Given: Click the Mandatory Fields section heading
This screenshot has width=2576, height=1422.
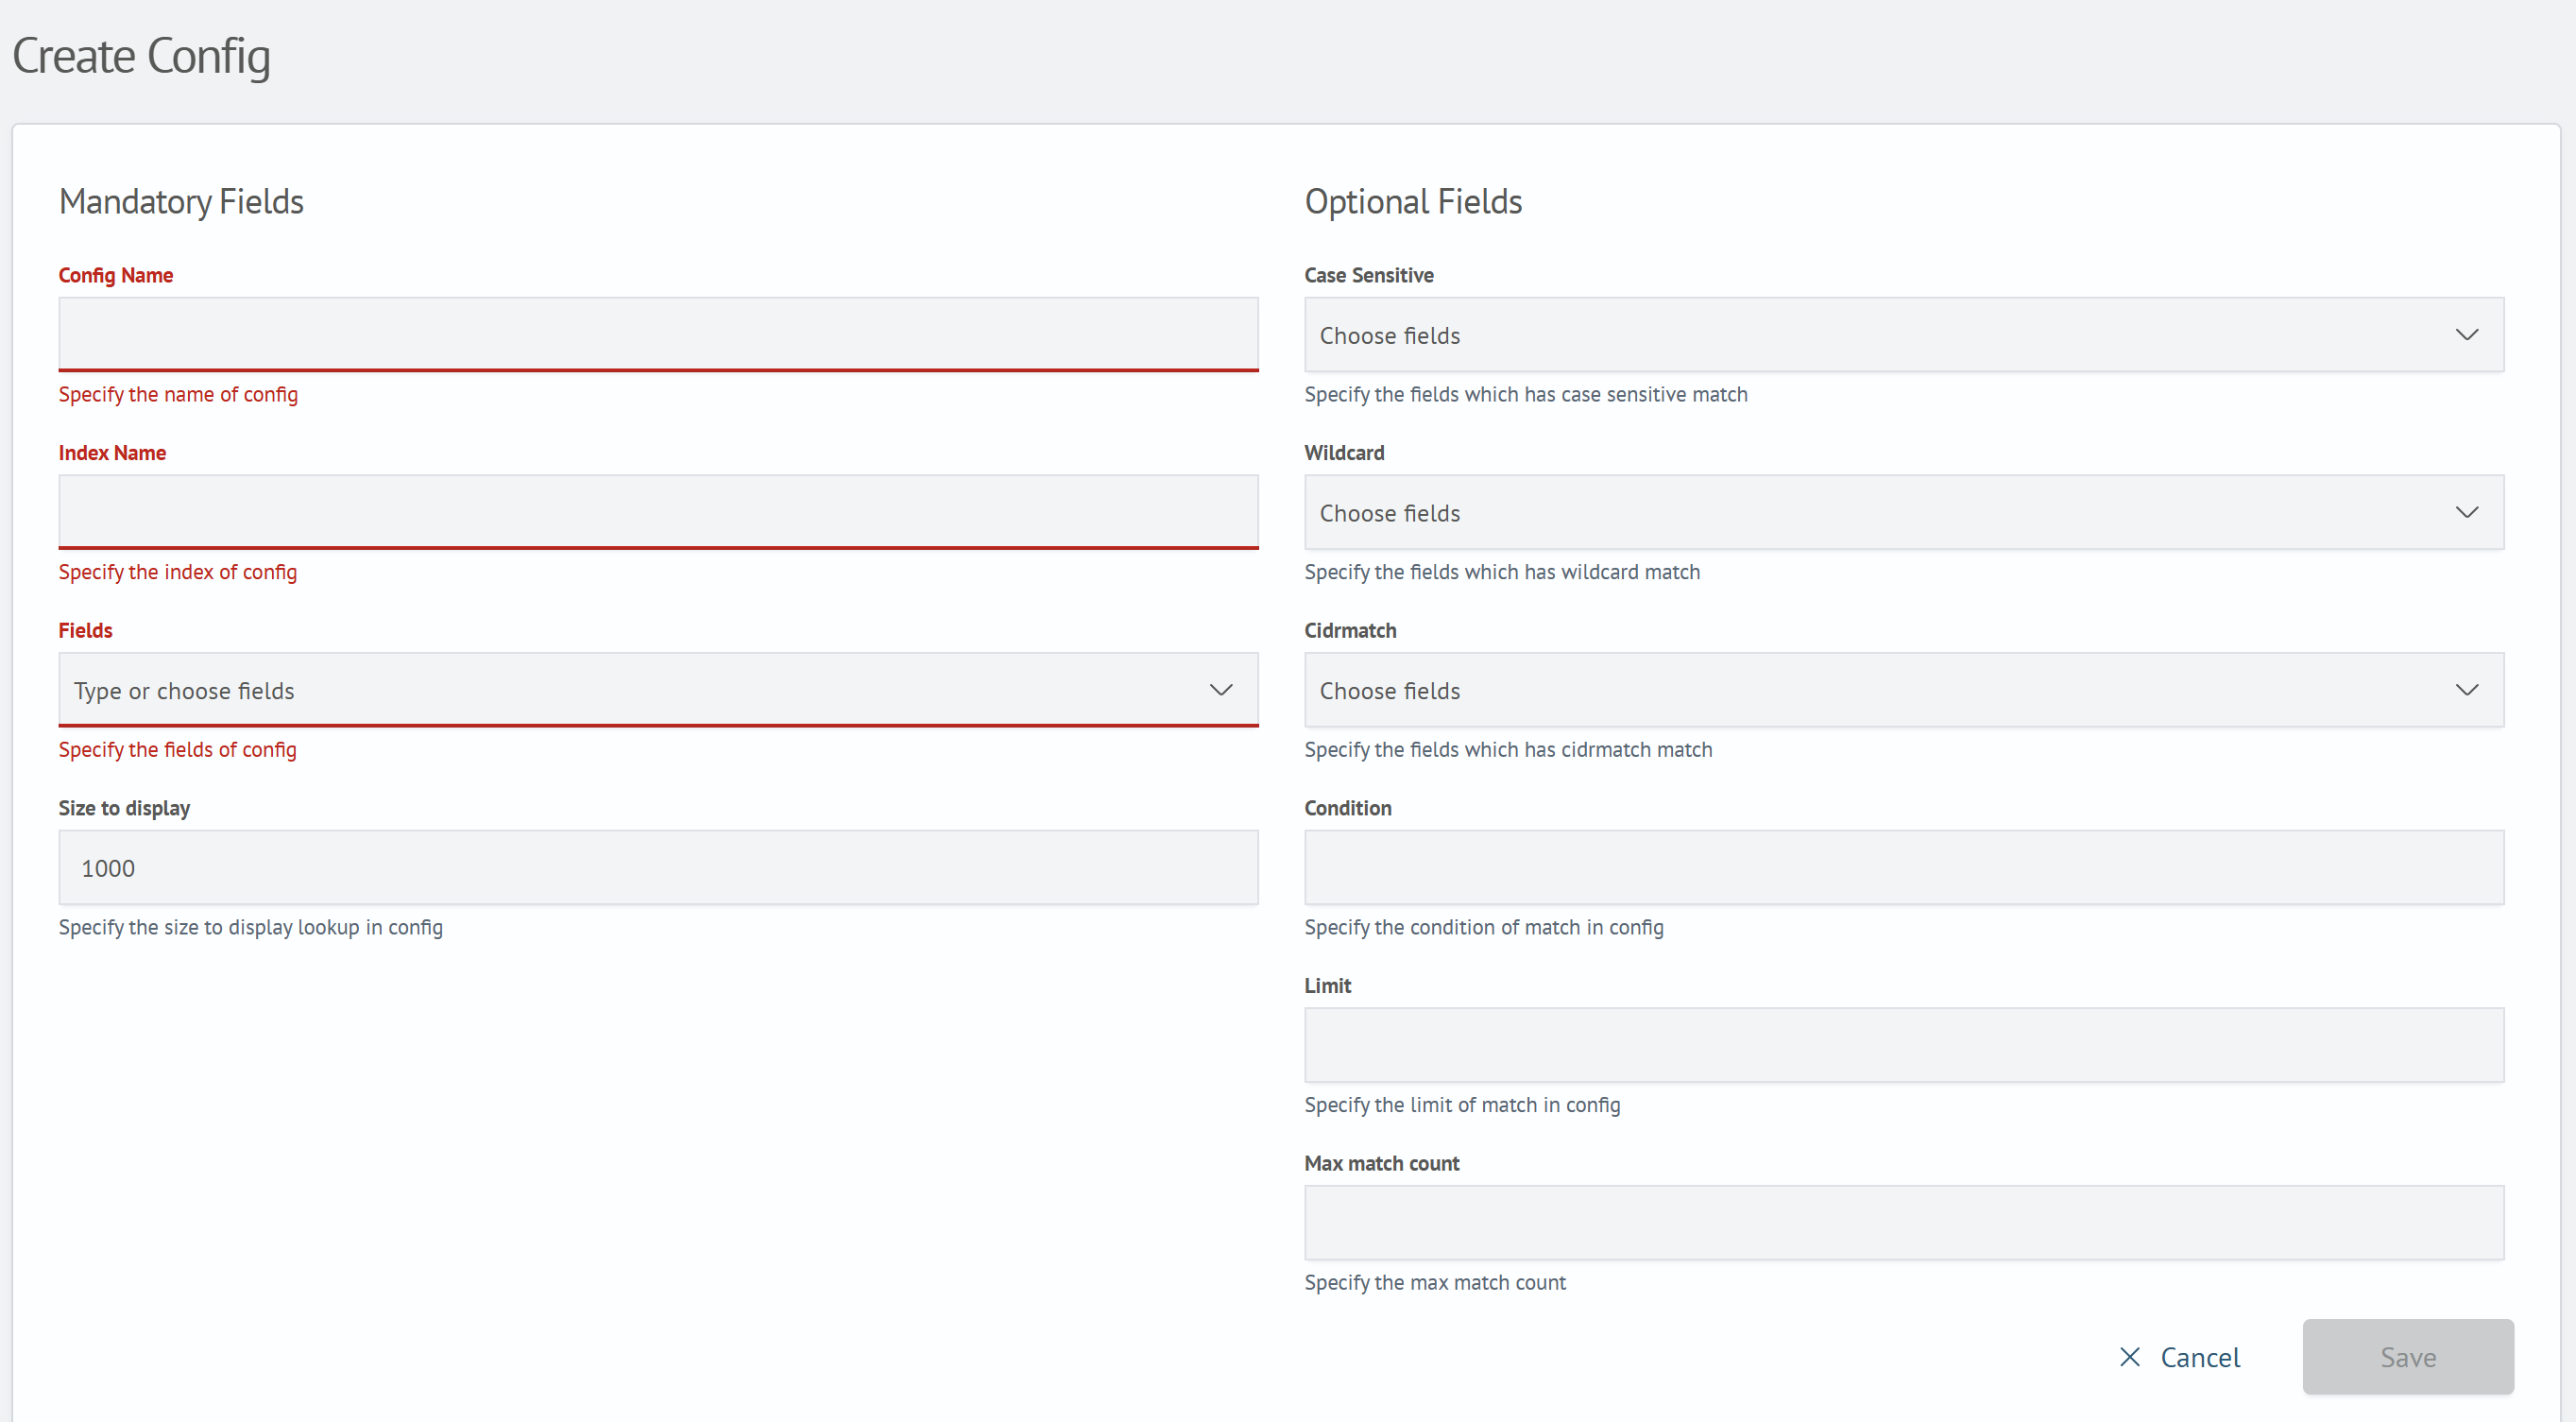Looking at the screenshot, I should [181, 201].
